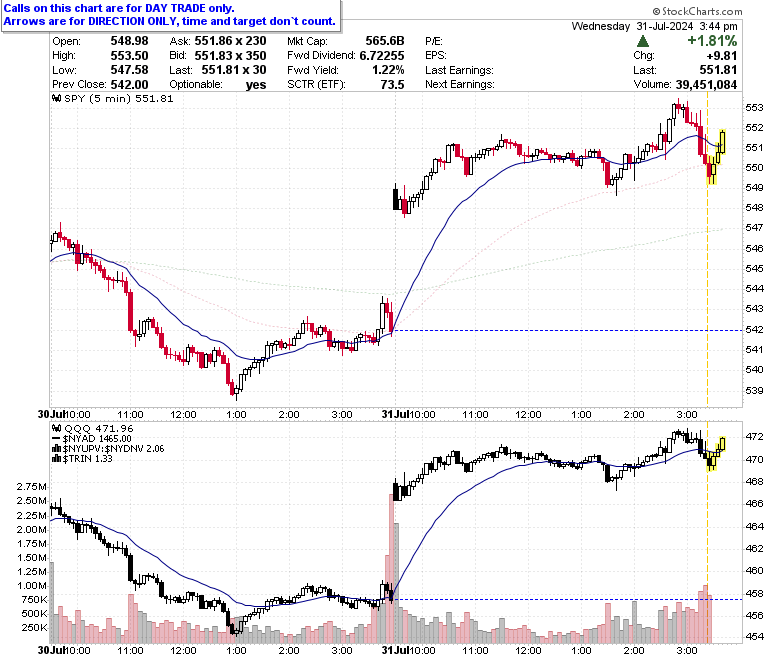Click the P/E label
Image resolution: width=780 pixels, height=659 pixels.
(x=434, y=41)
